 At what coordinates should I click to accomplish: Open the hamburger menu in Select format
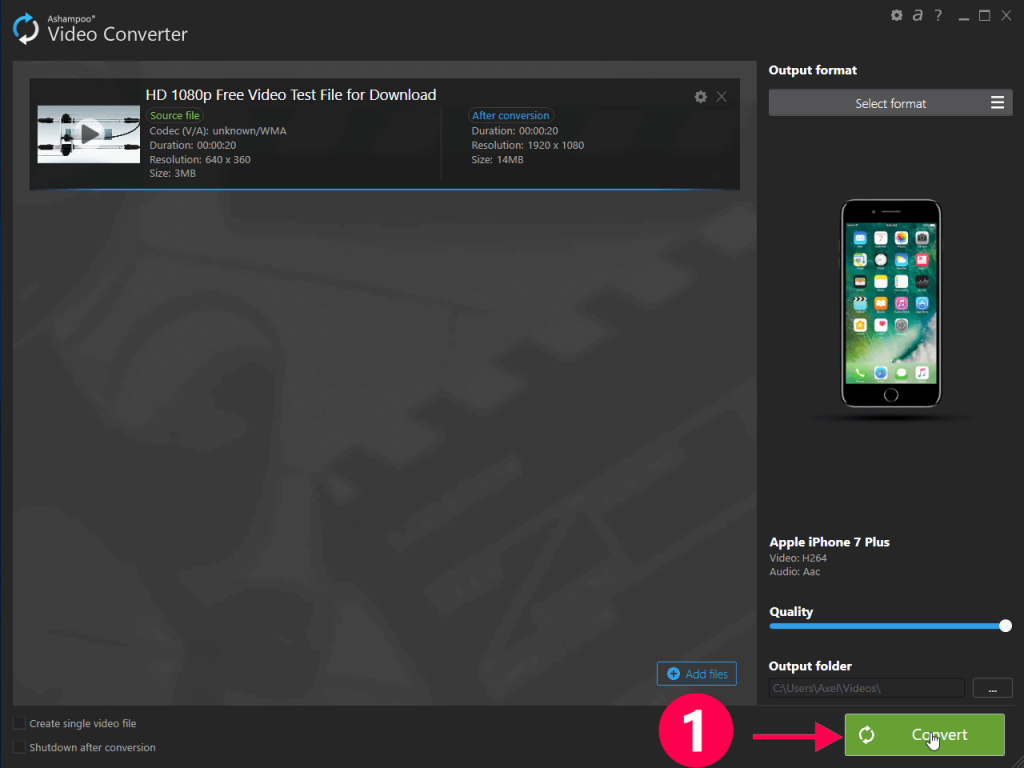point(997,103)
